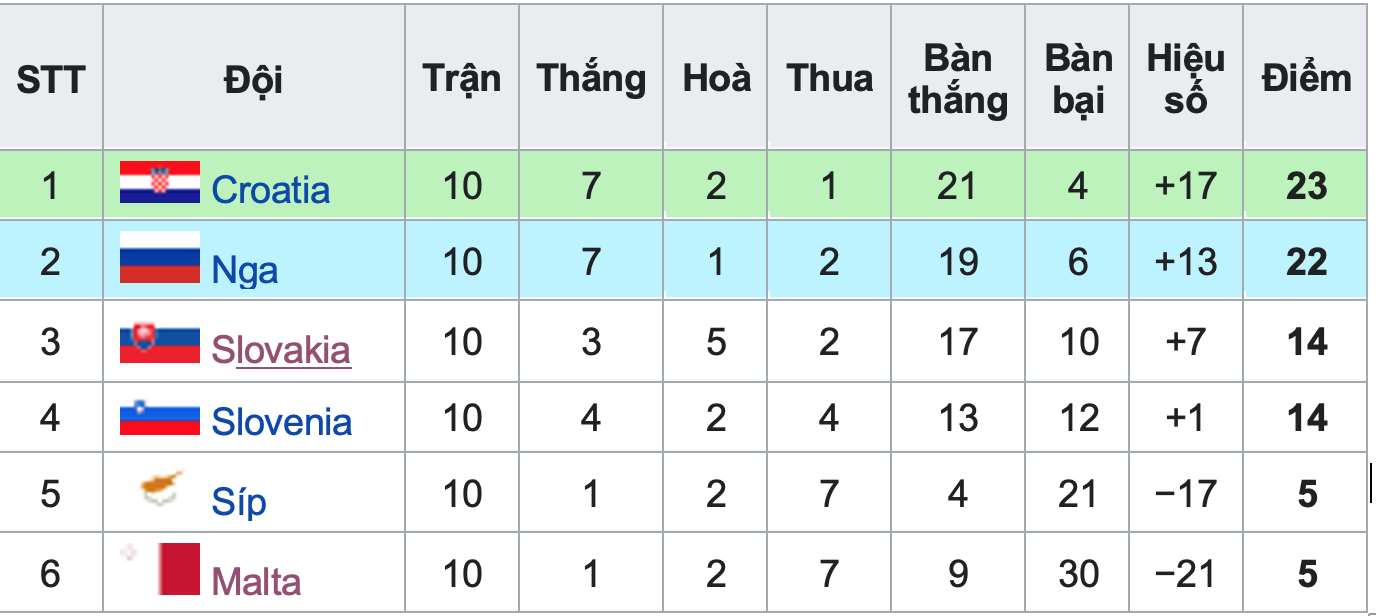
Task: Click the Hiệu số column header
Action: click(1185, 78)
